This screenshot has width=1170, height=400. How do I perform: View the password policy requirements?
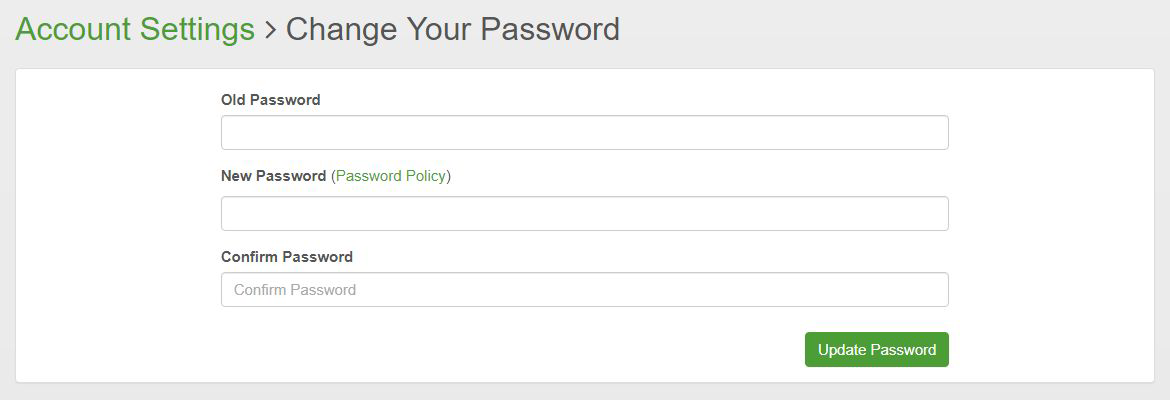point(391,176)
